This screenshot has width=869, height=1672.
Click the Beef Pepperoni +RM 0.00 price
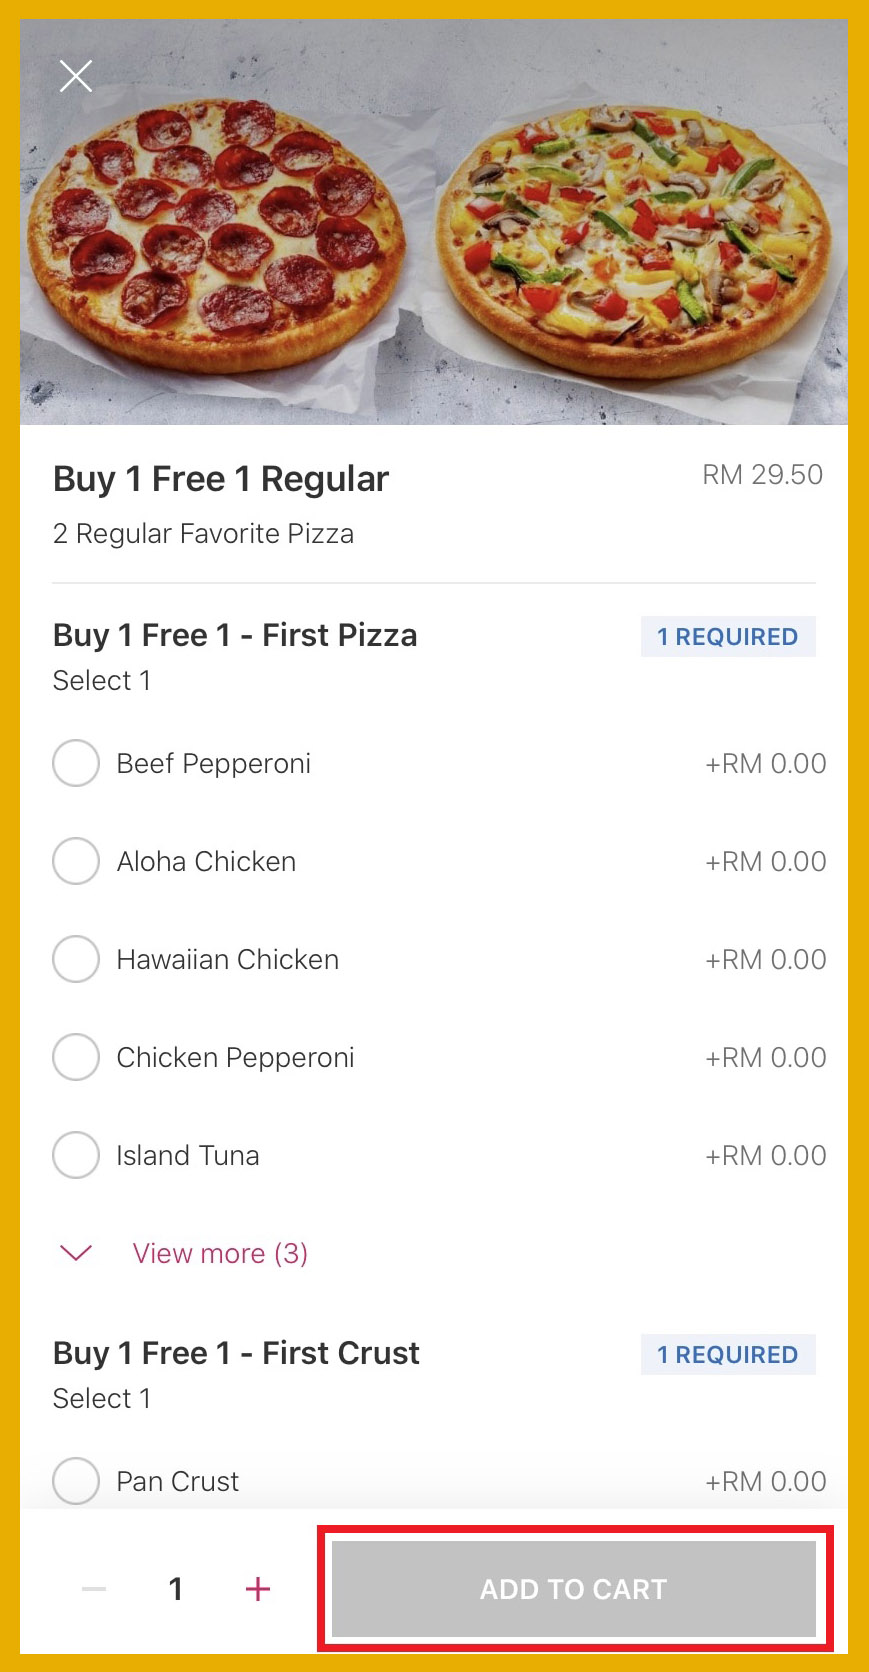tap(766, 764)
